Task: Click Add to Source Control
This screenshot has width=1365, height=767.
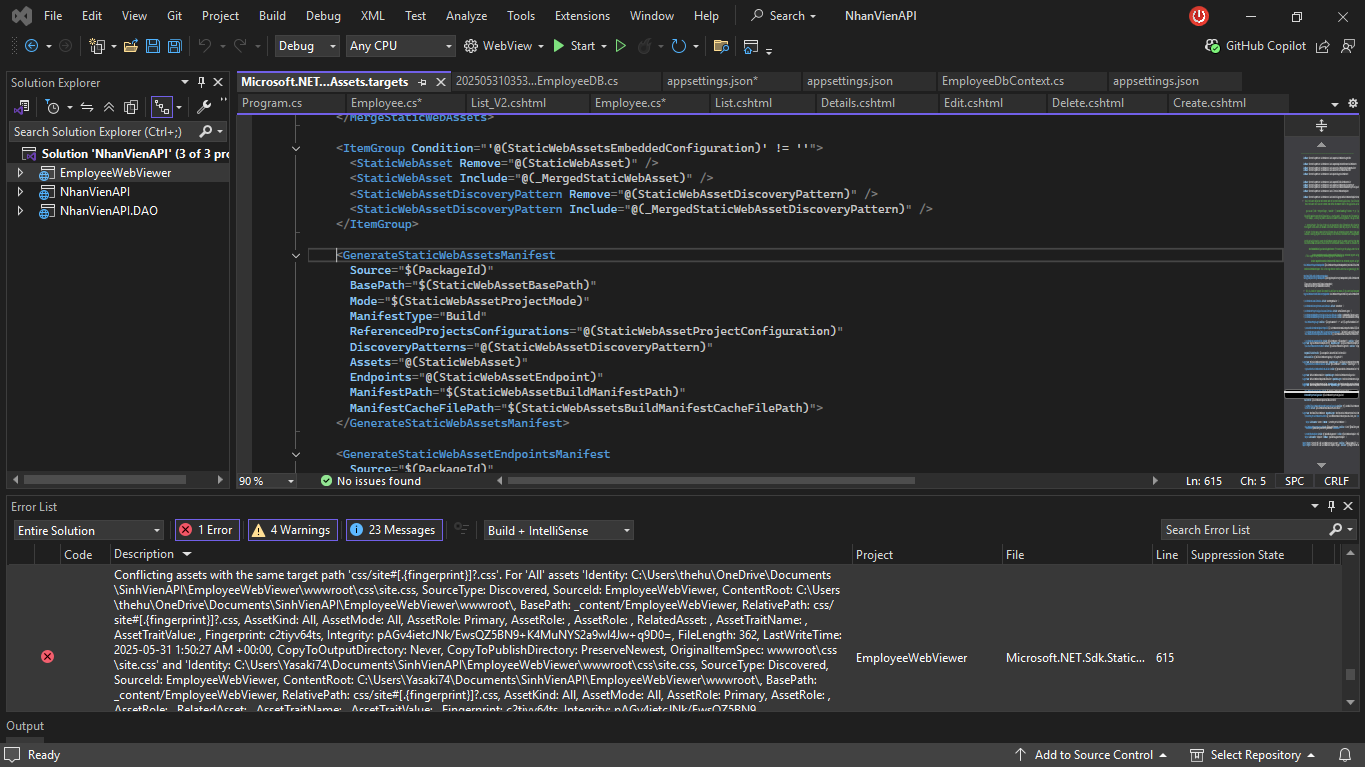Action: pos(1093,755)
